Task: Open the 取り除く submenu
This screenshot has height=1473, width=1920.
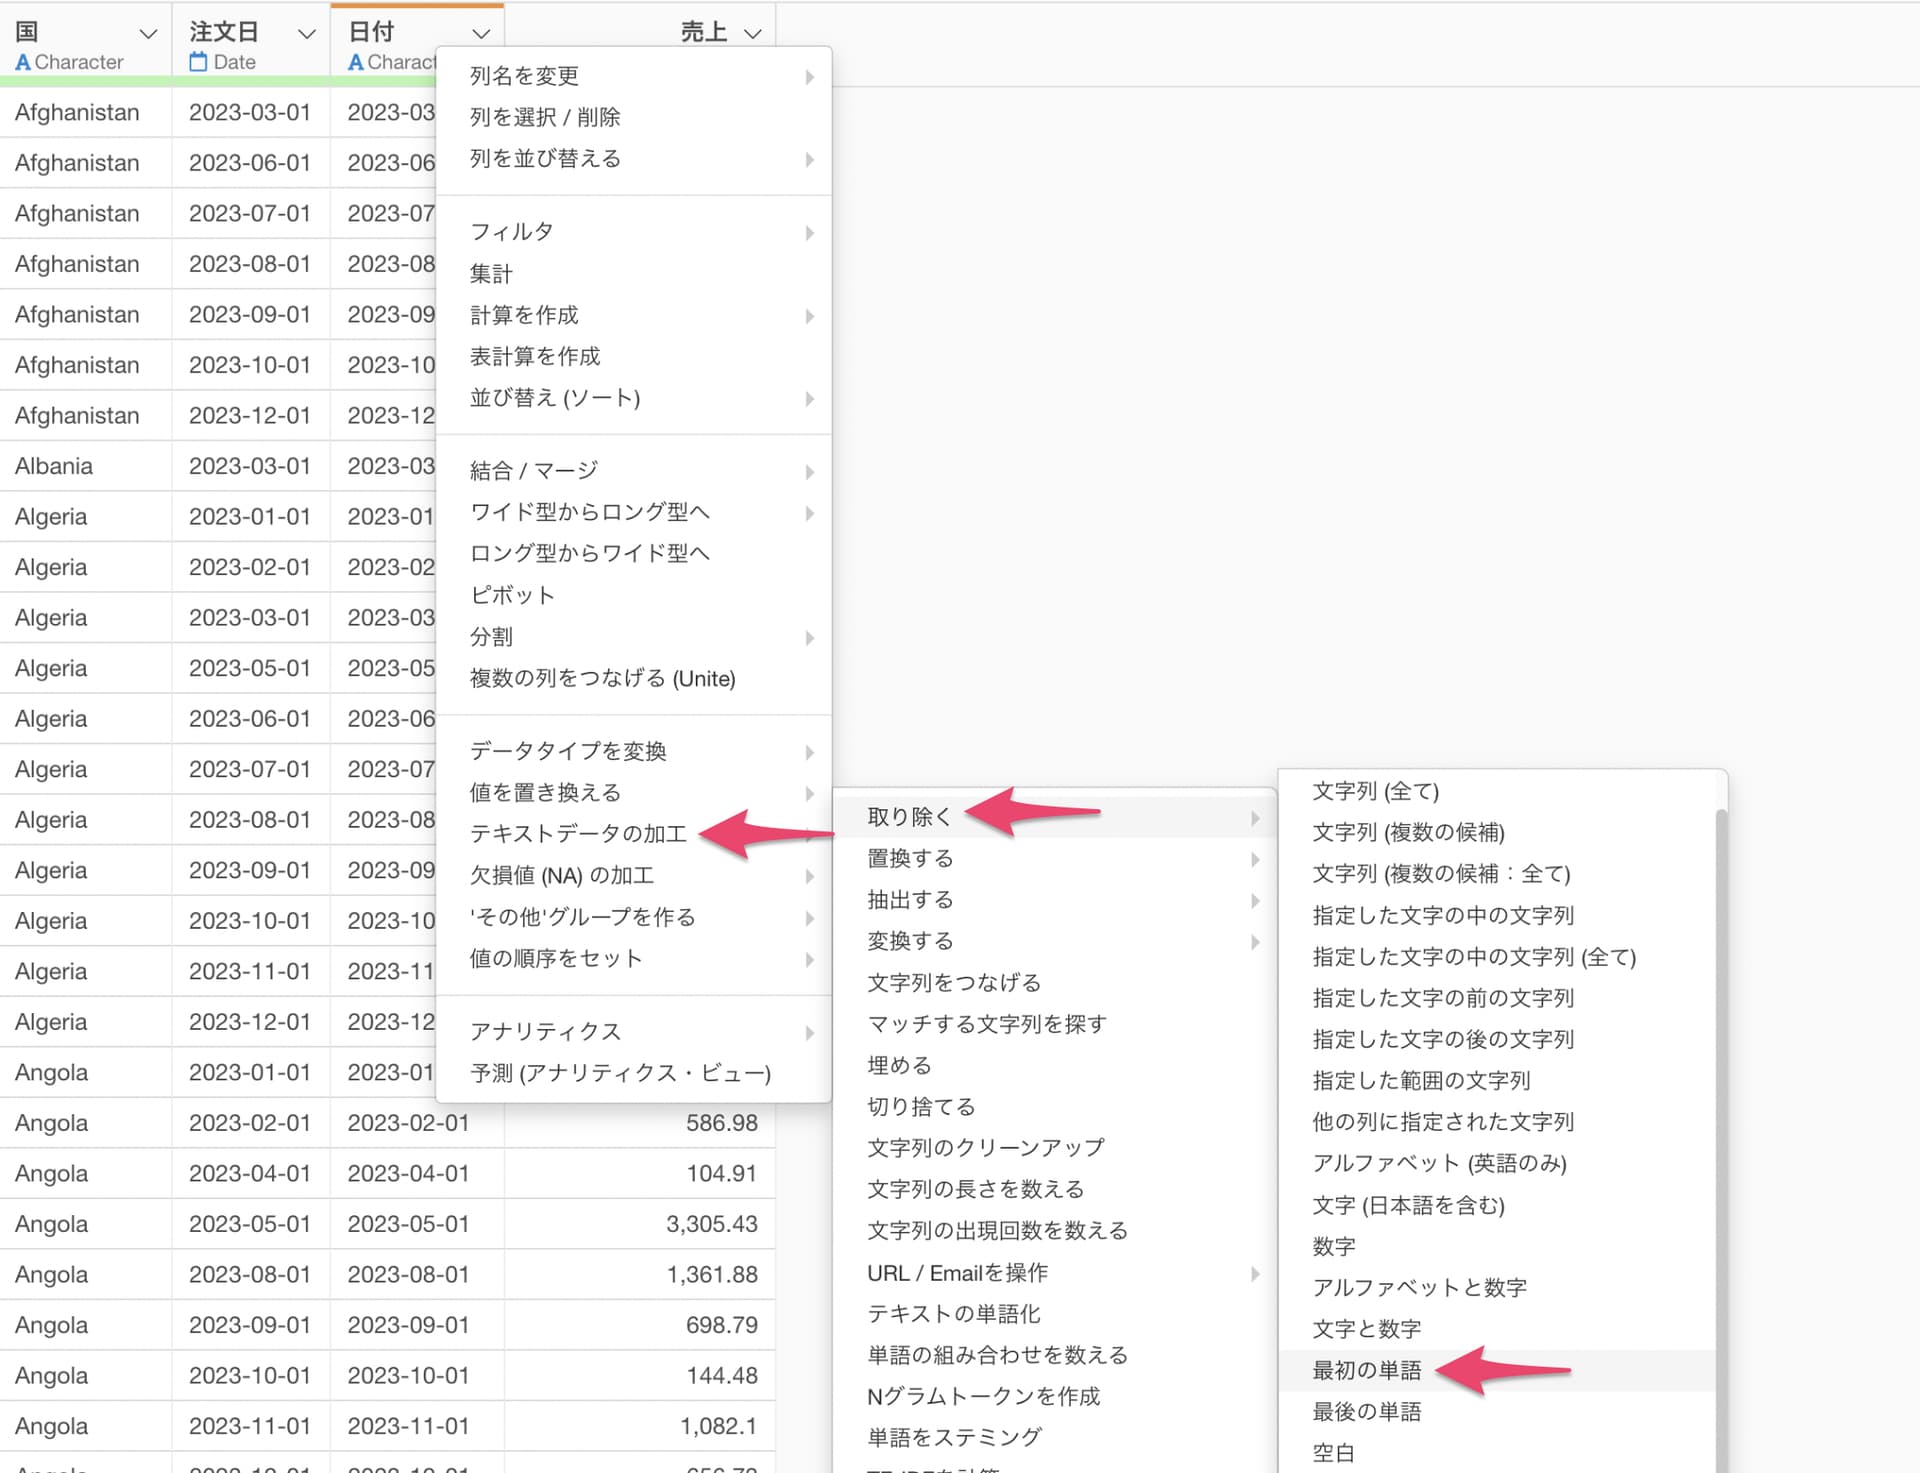Action: [x=1055, y=817]
